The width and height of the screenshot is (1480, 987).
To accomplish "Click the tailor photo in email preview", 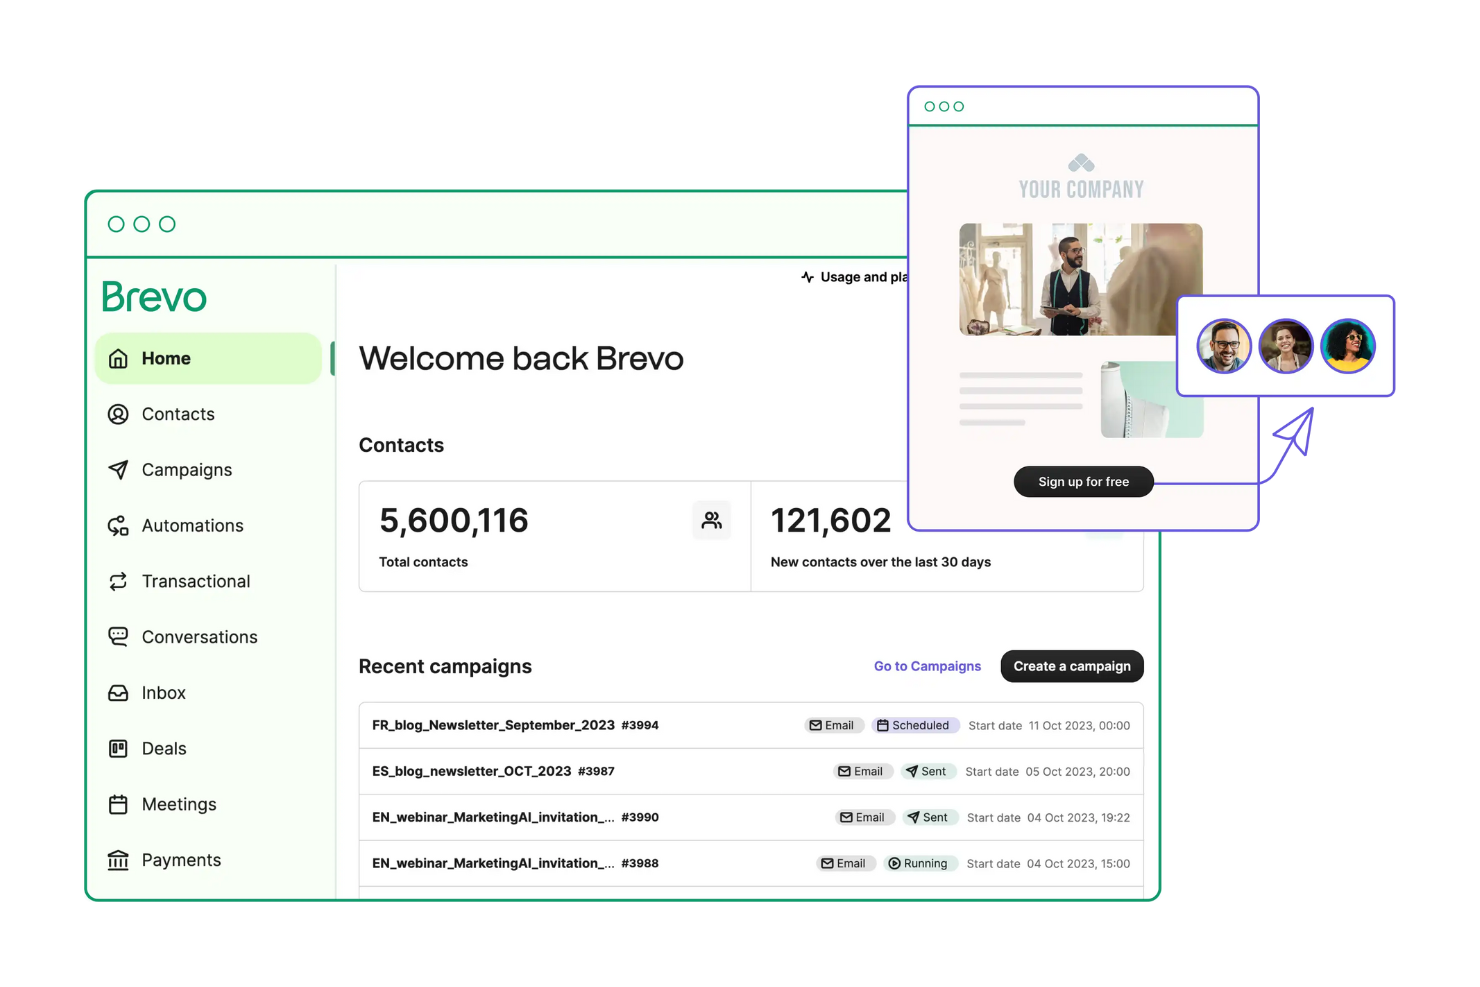I will point(1080,280).
